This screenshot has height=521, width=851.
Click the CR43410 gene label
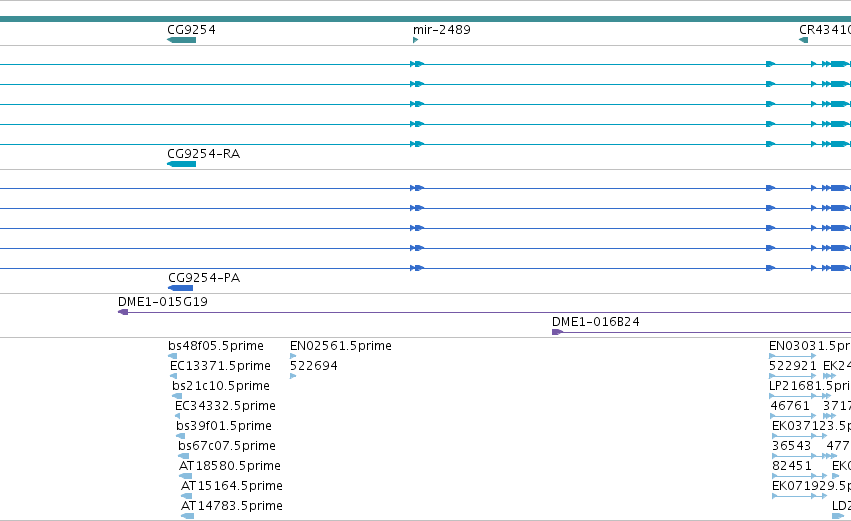(x=824, y=29)
